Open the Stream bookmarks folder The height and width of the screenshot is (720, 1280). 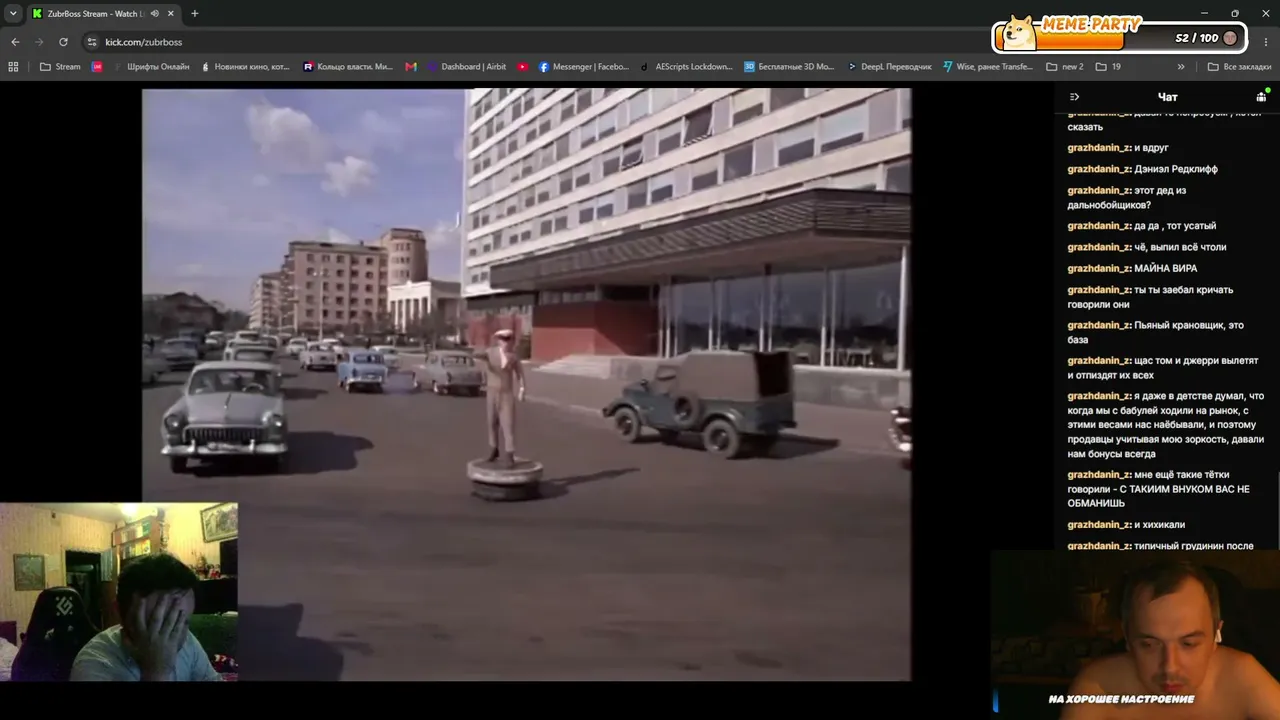60,67
